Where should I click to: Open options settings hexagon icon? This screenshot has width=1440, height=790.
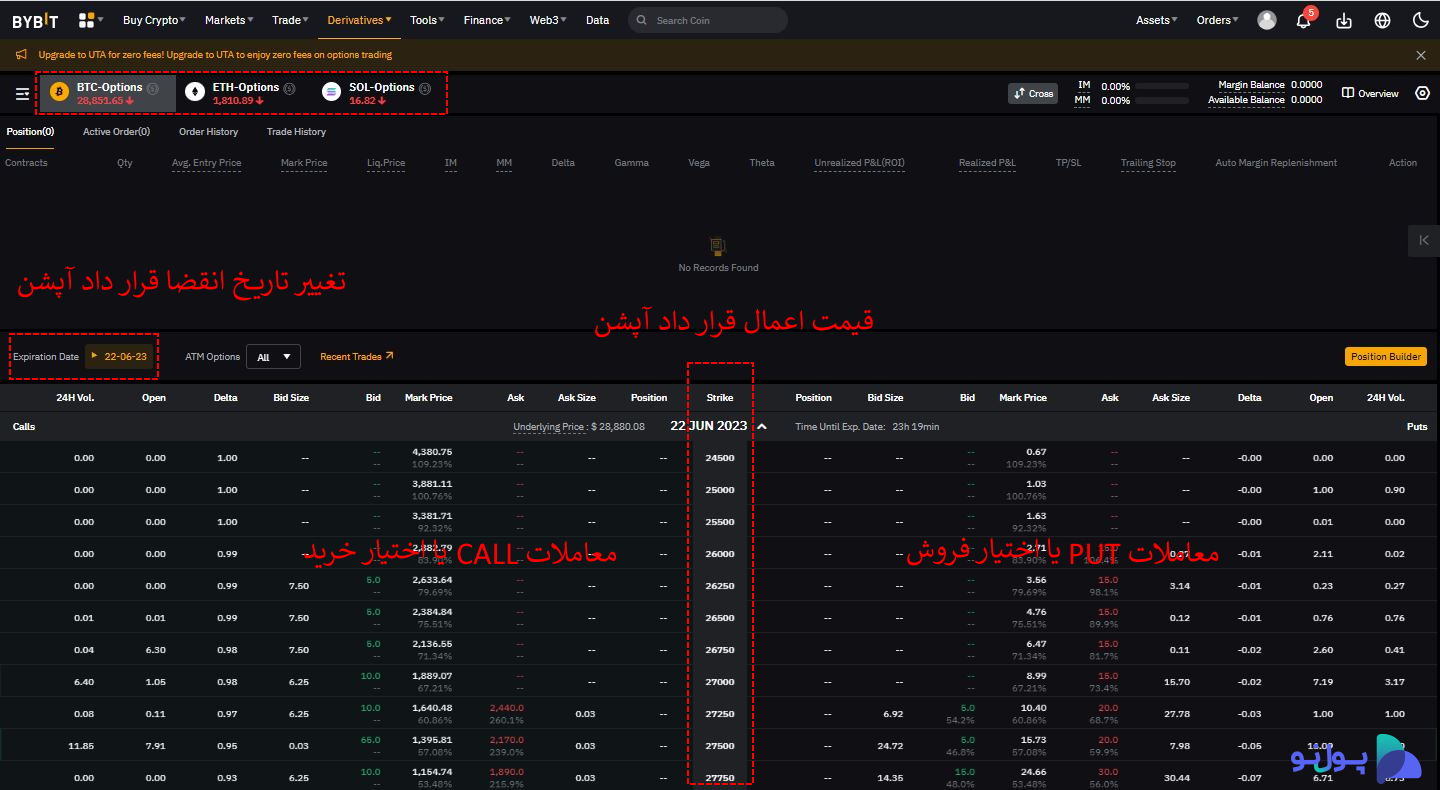pyautogui.click(x=1423, y=93)
